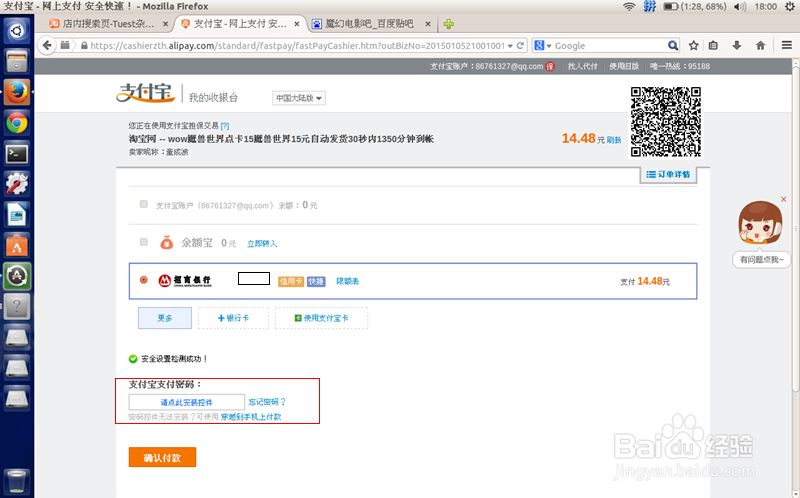
Task: Click the 银行卡 add bank card button
Action: point(233,318)
